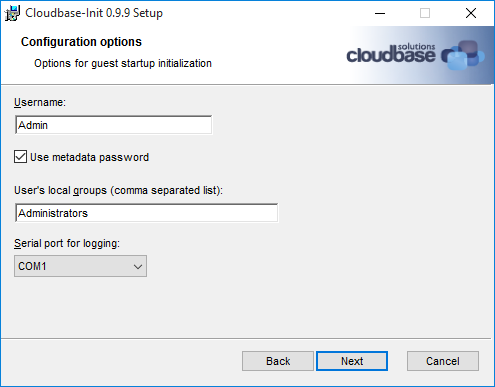Click the "Use metadata password" label text
Screen dimensions: 495x387
[x=89, y=157]
